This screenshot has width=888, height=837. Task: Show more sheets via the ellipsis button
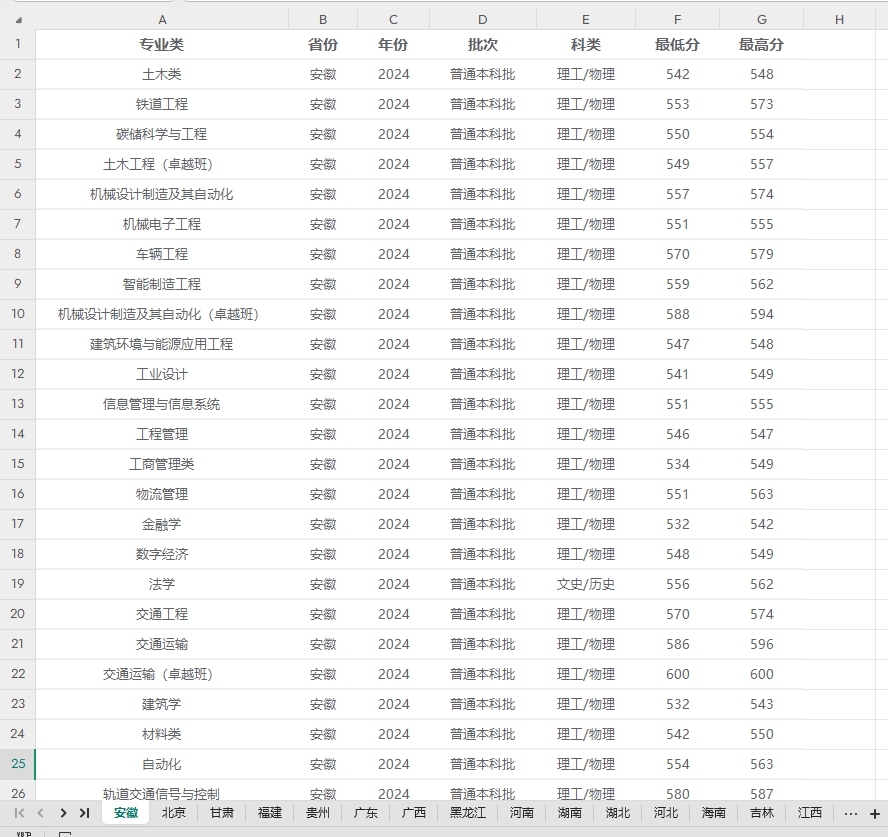[x=850, y=813]
